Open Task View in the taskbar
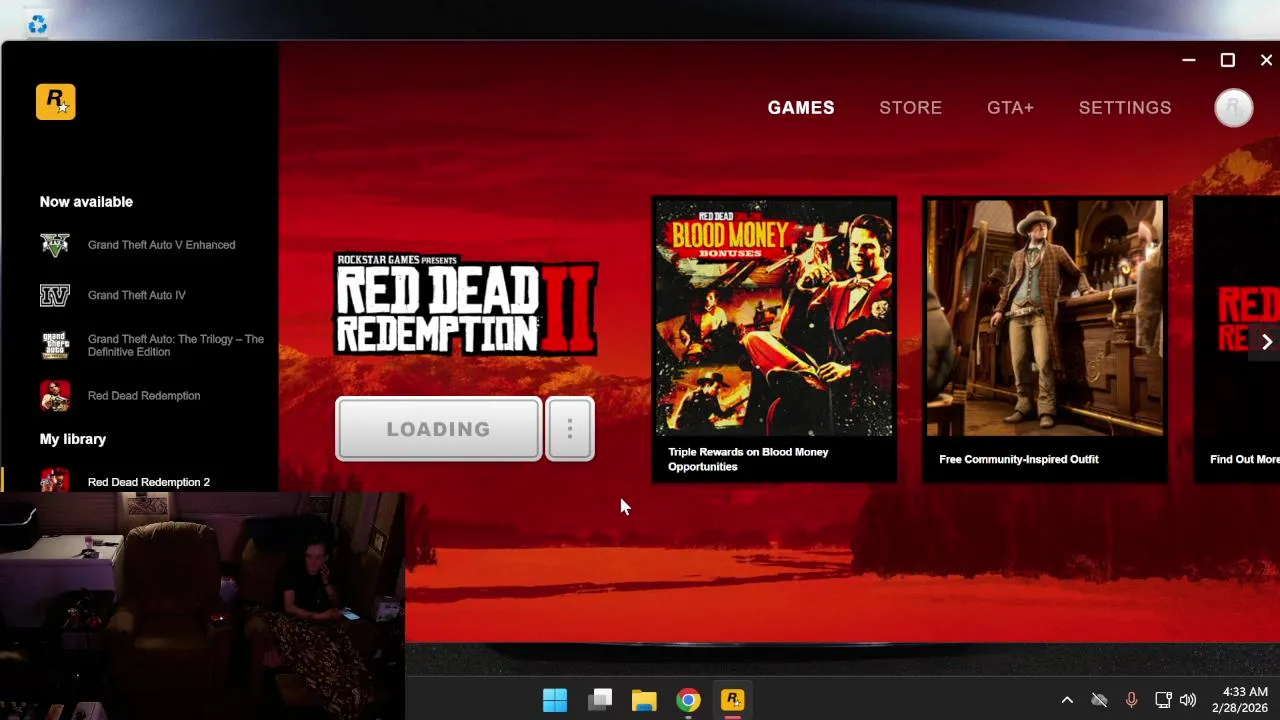Screen dimensions: 1280x720 600,700
